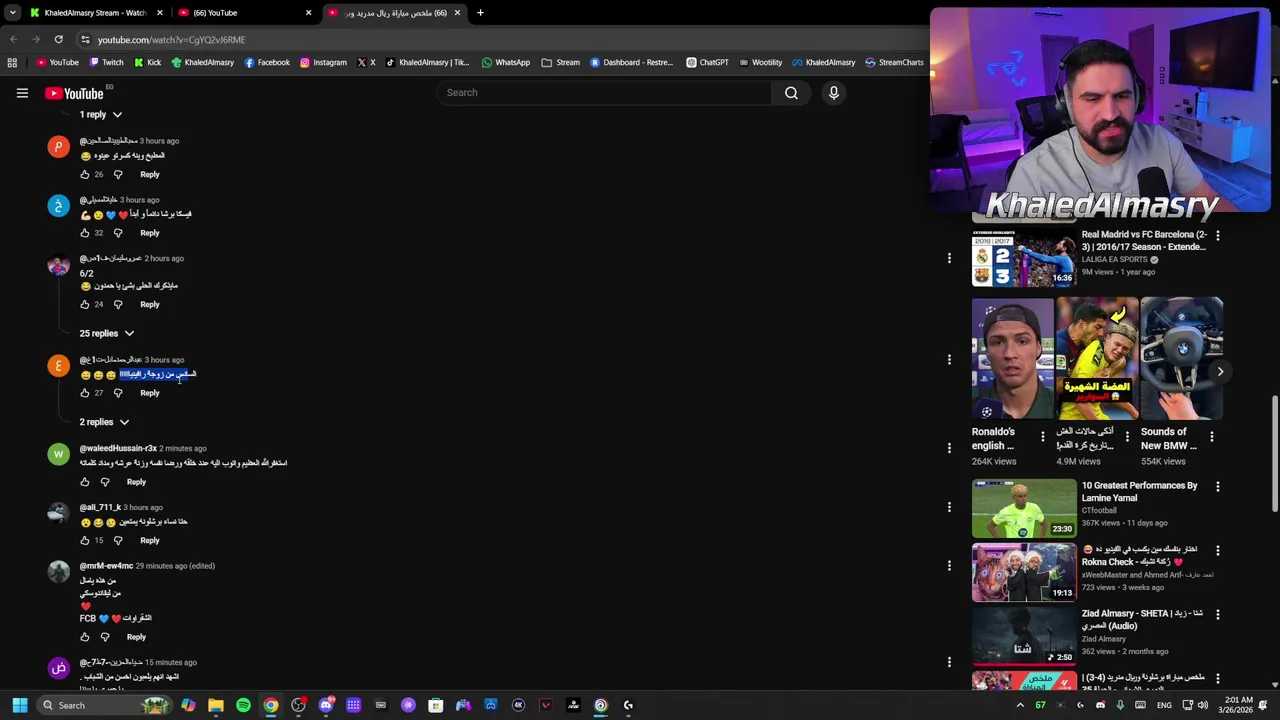The image size is (1280, 720).
Task: Click the Windows Start button
Action: pos(20,705)
